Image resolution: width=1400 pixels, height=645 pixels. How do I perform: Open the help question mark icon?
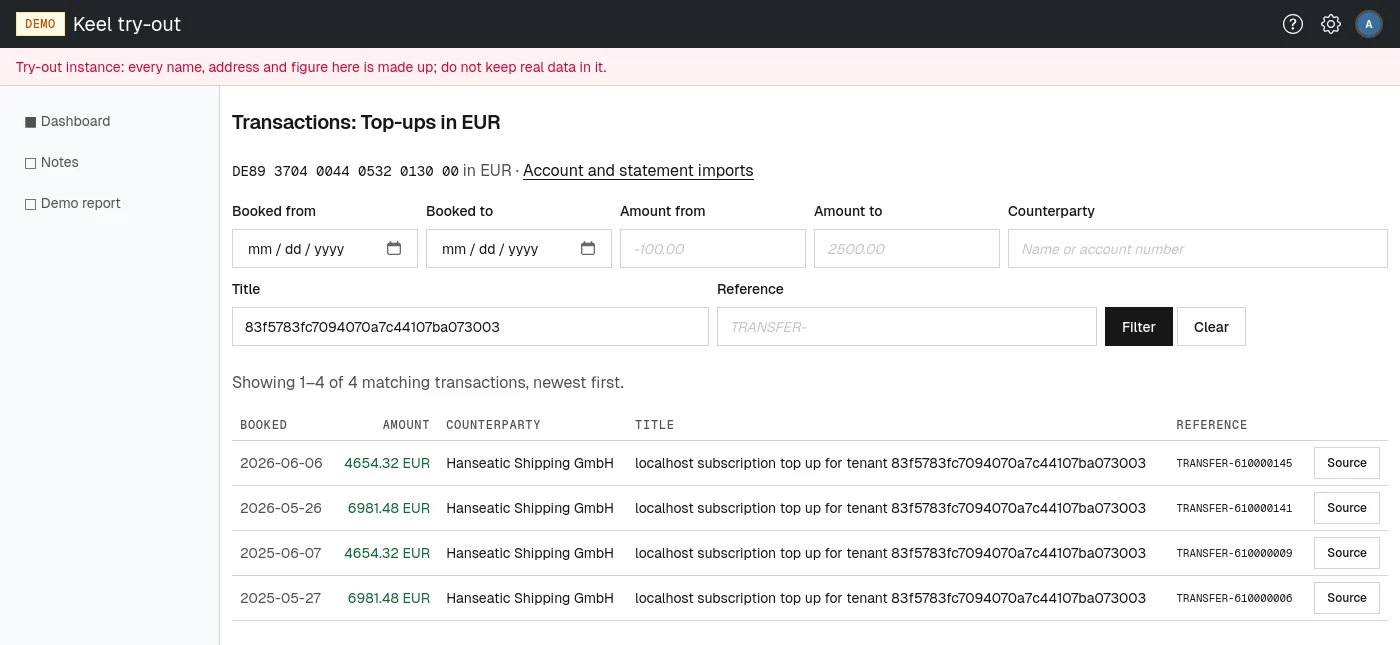click(x=1293, y=24)
